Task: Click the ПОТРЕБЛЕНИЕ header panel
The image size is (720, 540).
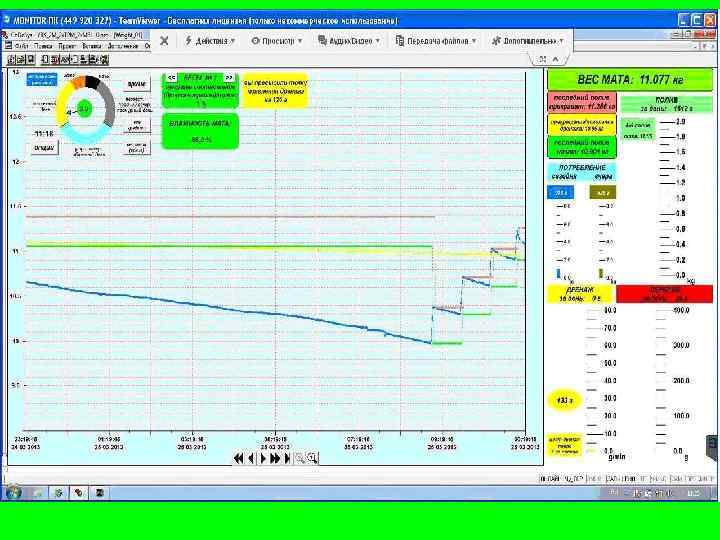Action: click(x=581, y=172)
